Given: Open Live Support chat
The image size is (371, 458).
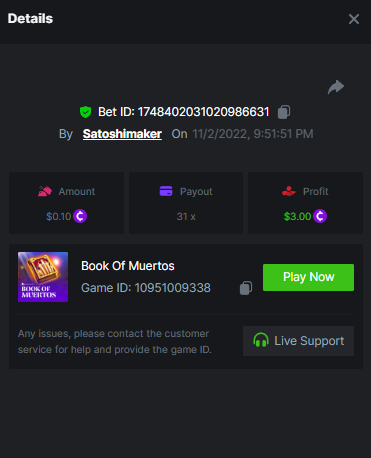Looking at the screenshot, I should click(x=298, y=341).
